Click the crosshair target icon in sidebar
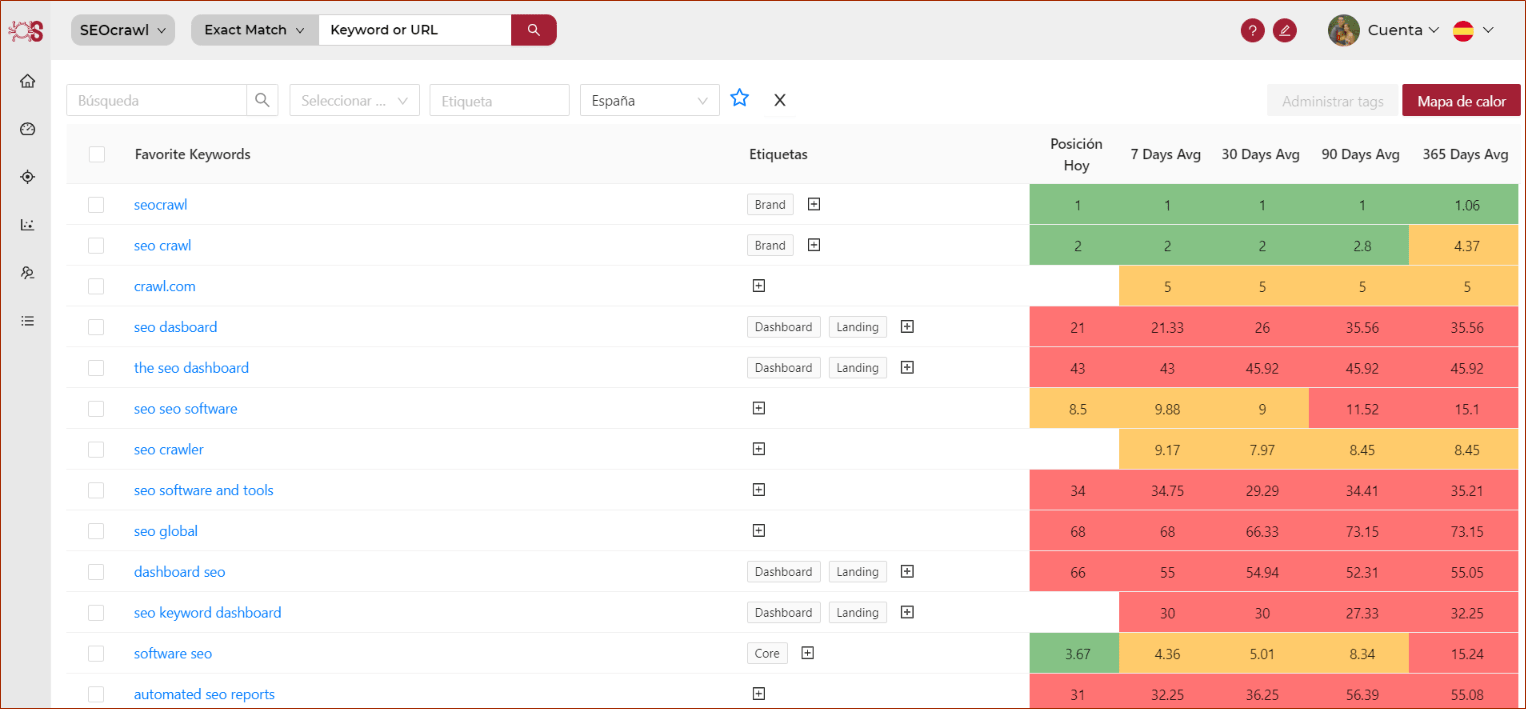 click(28, 177)
